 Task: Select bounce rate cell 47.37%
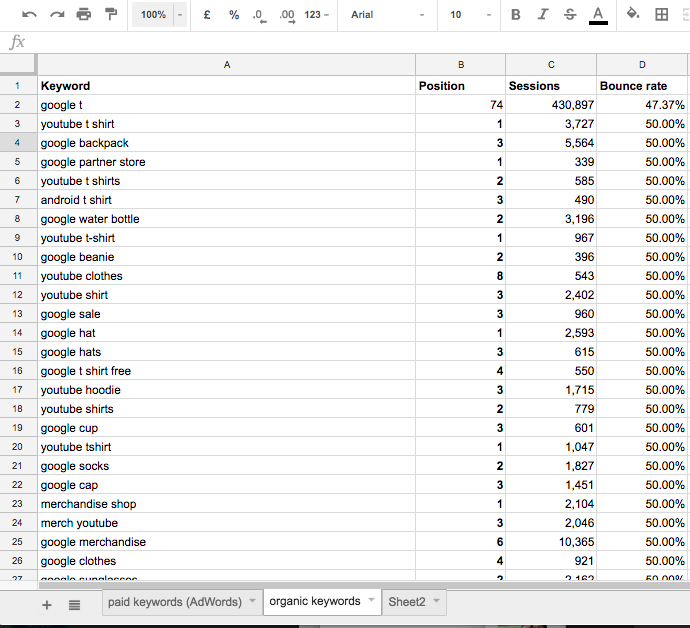tap(642, 105)
